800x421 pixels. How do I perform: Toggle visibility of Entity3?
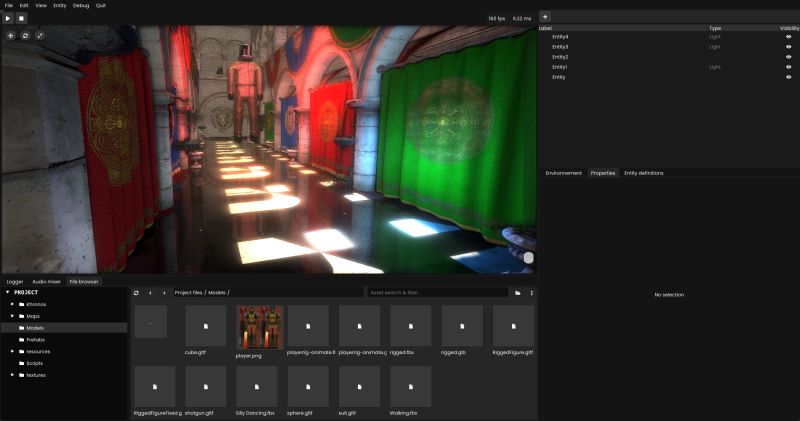click(788, 47)
